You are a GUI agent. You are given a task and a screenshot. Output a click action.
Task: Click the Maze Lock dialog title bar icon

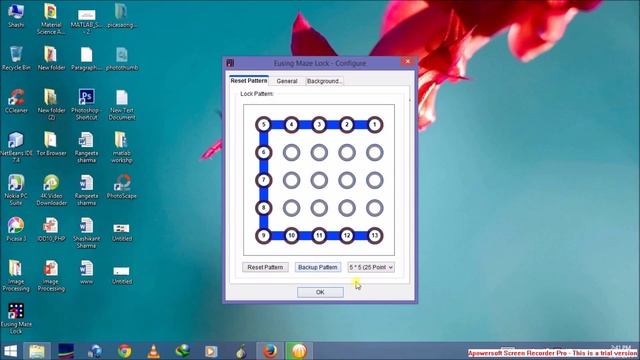coord(230,63)
